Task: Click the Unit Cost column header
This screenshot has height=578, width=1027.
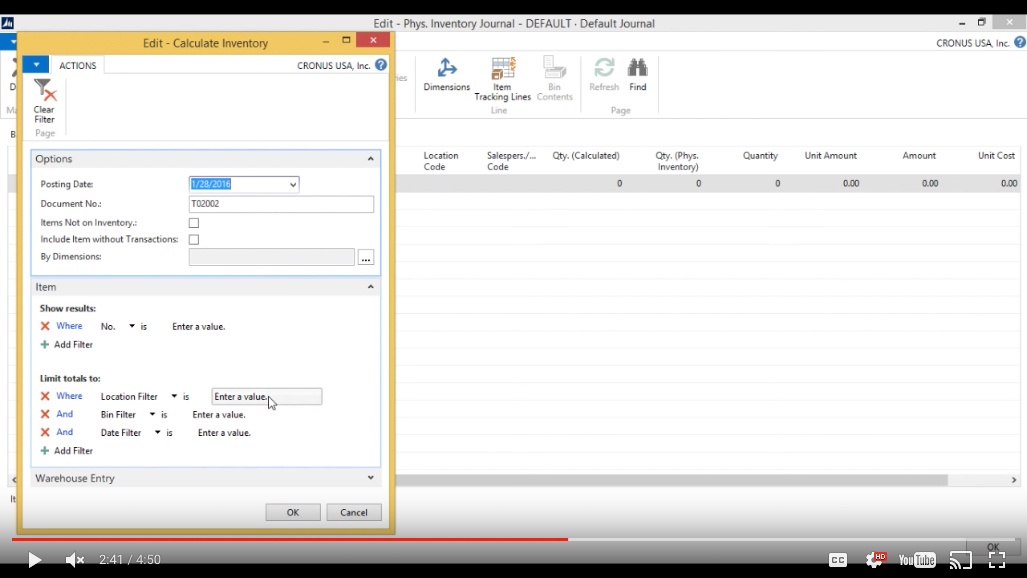Action: click(996, 156)
